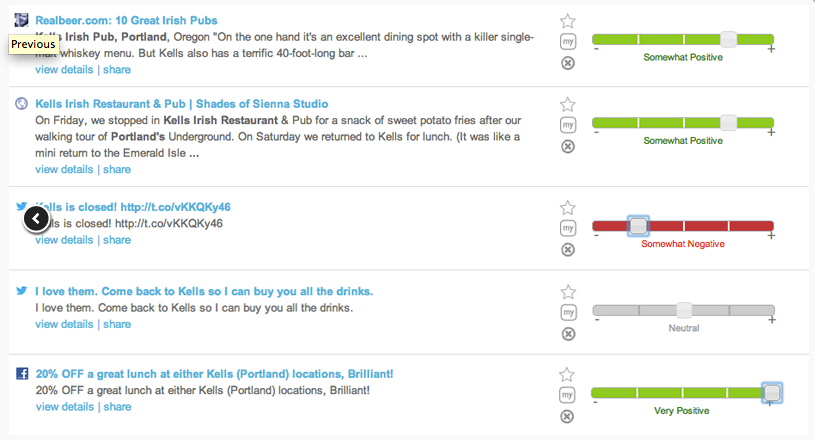
Task: Click the Neutral gray sentiment slider handle
Action: pos(684,310)
